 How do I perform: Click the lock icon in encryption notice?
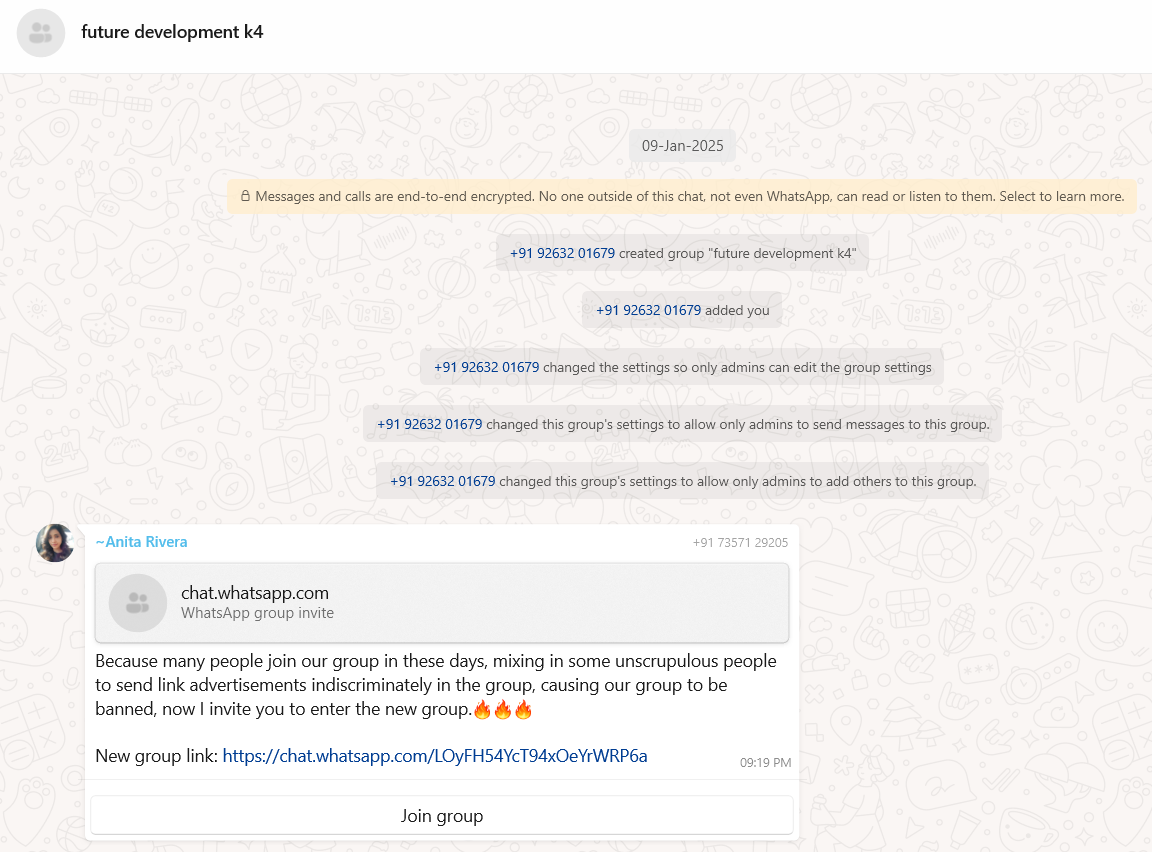(245, 196)
